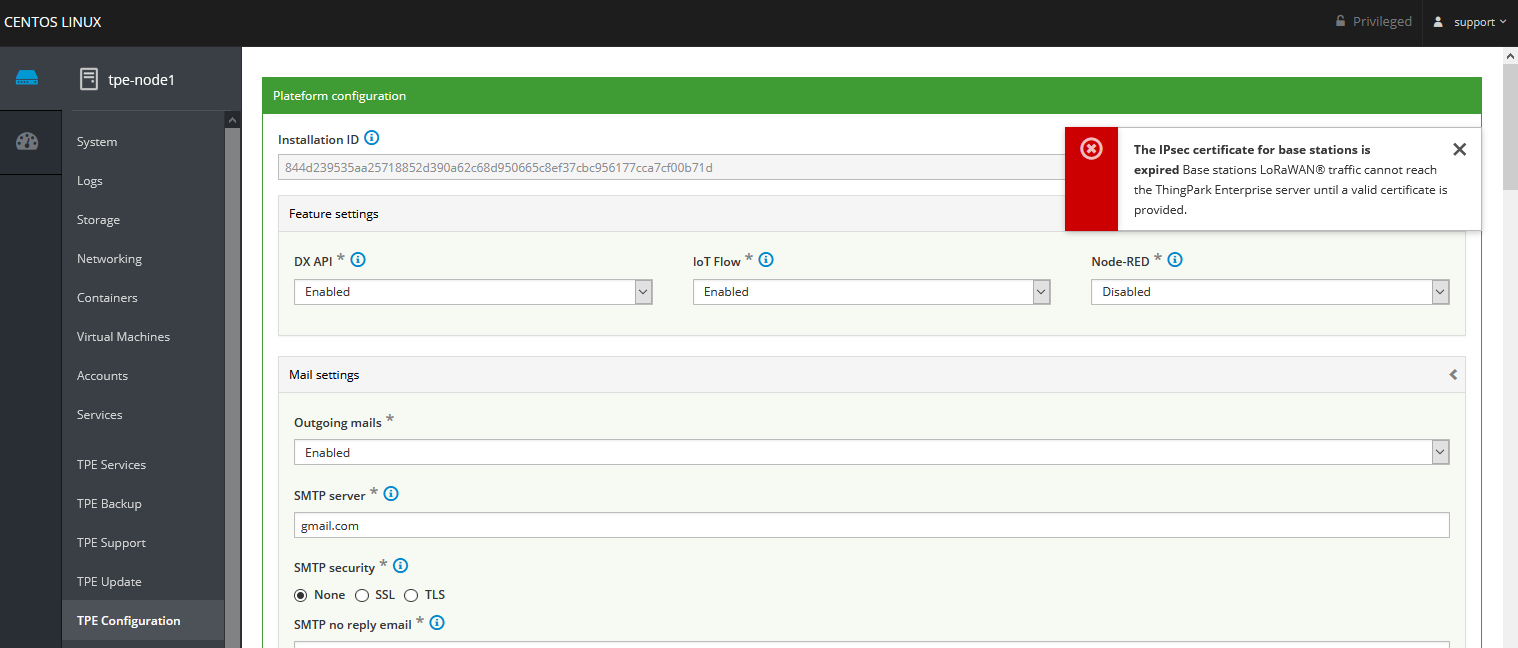
Task: Go to Networking in the sidebar
Action: (x=109, y=259)
